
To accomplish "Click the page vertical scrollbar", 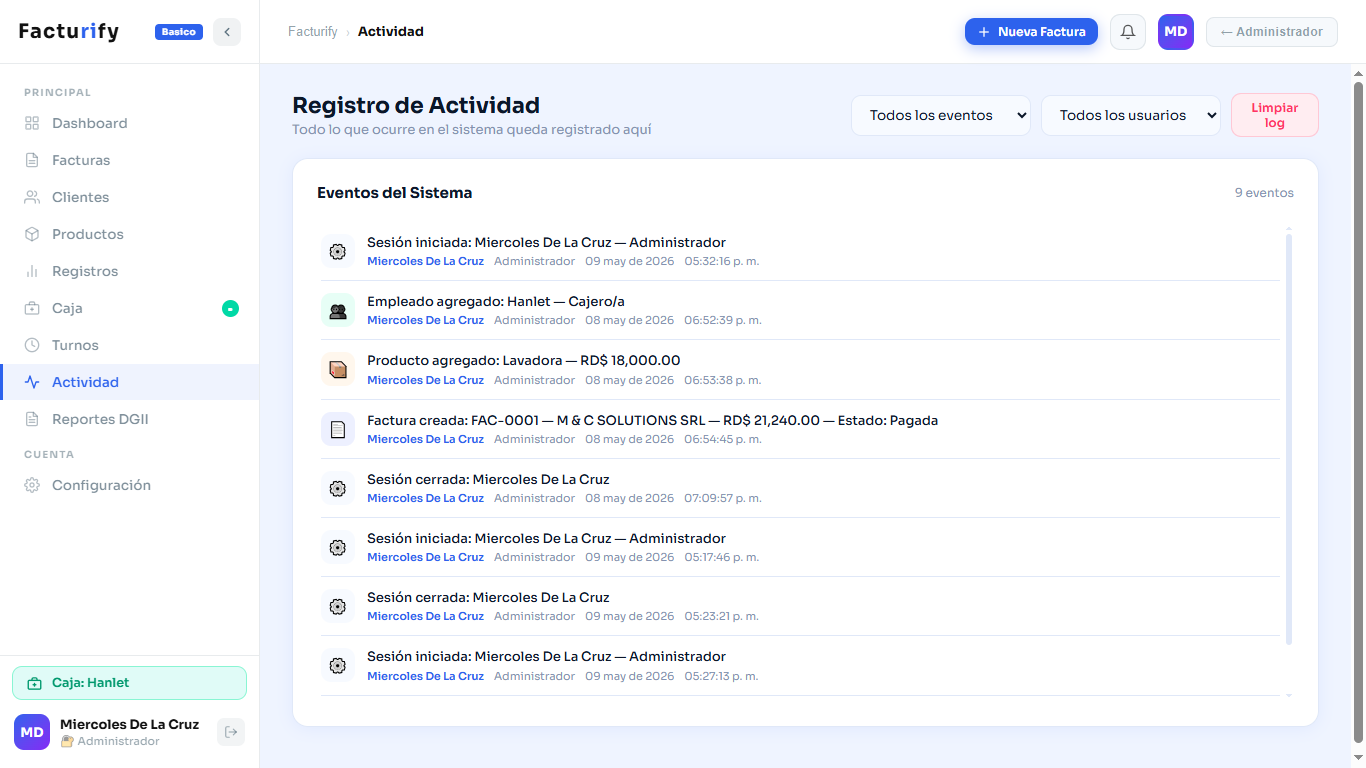I will coord(1358,410).
